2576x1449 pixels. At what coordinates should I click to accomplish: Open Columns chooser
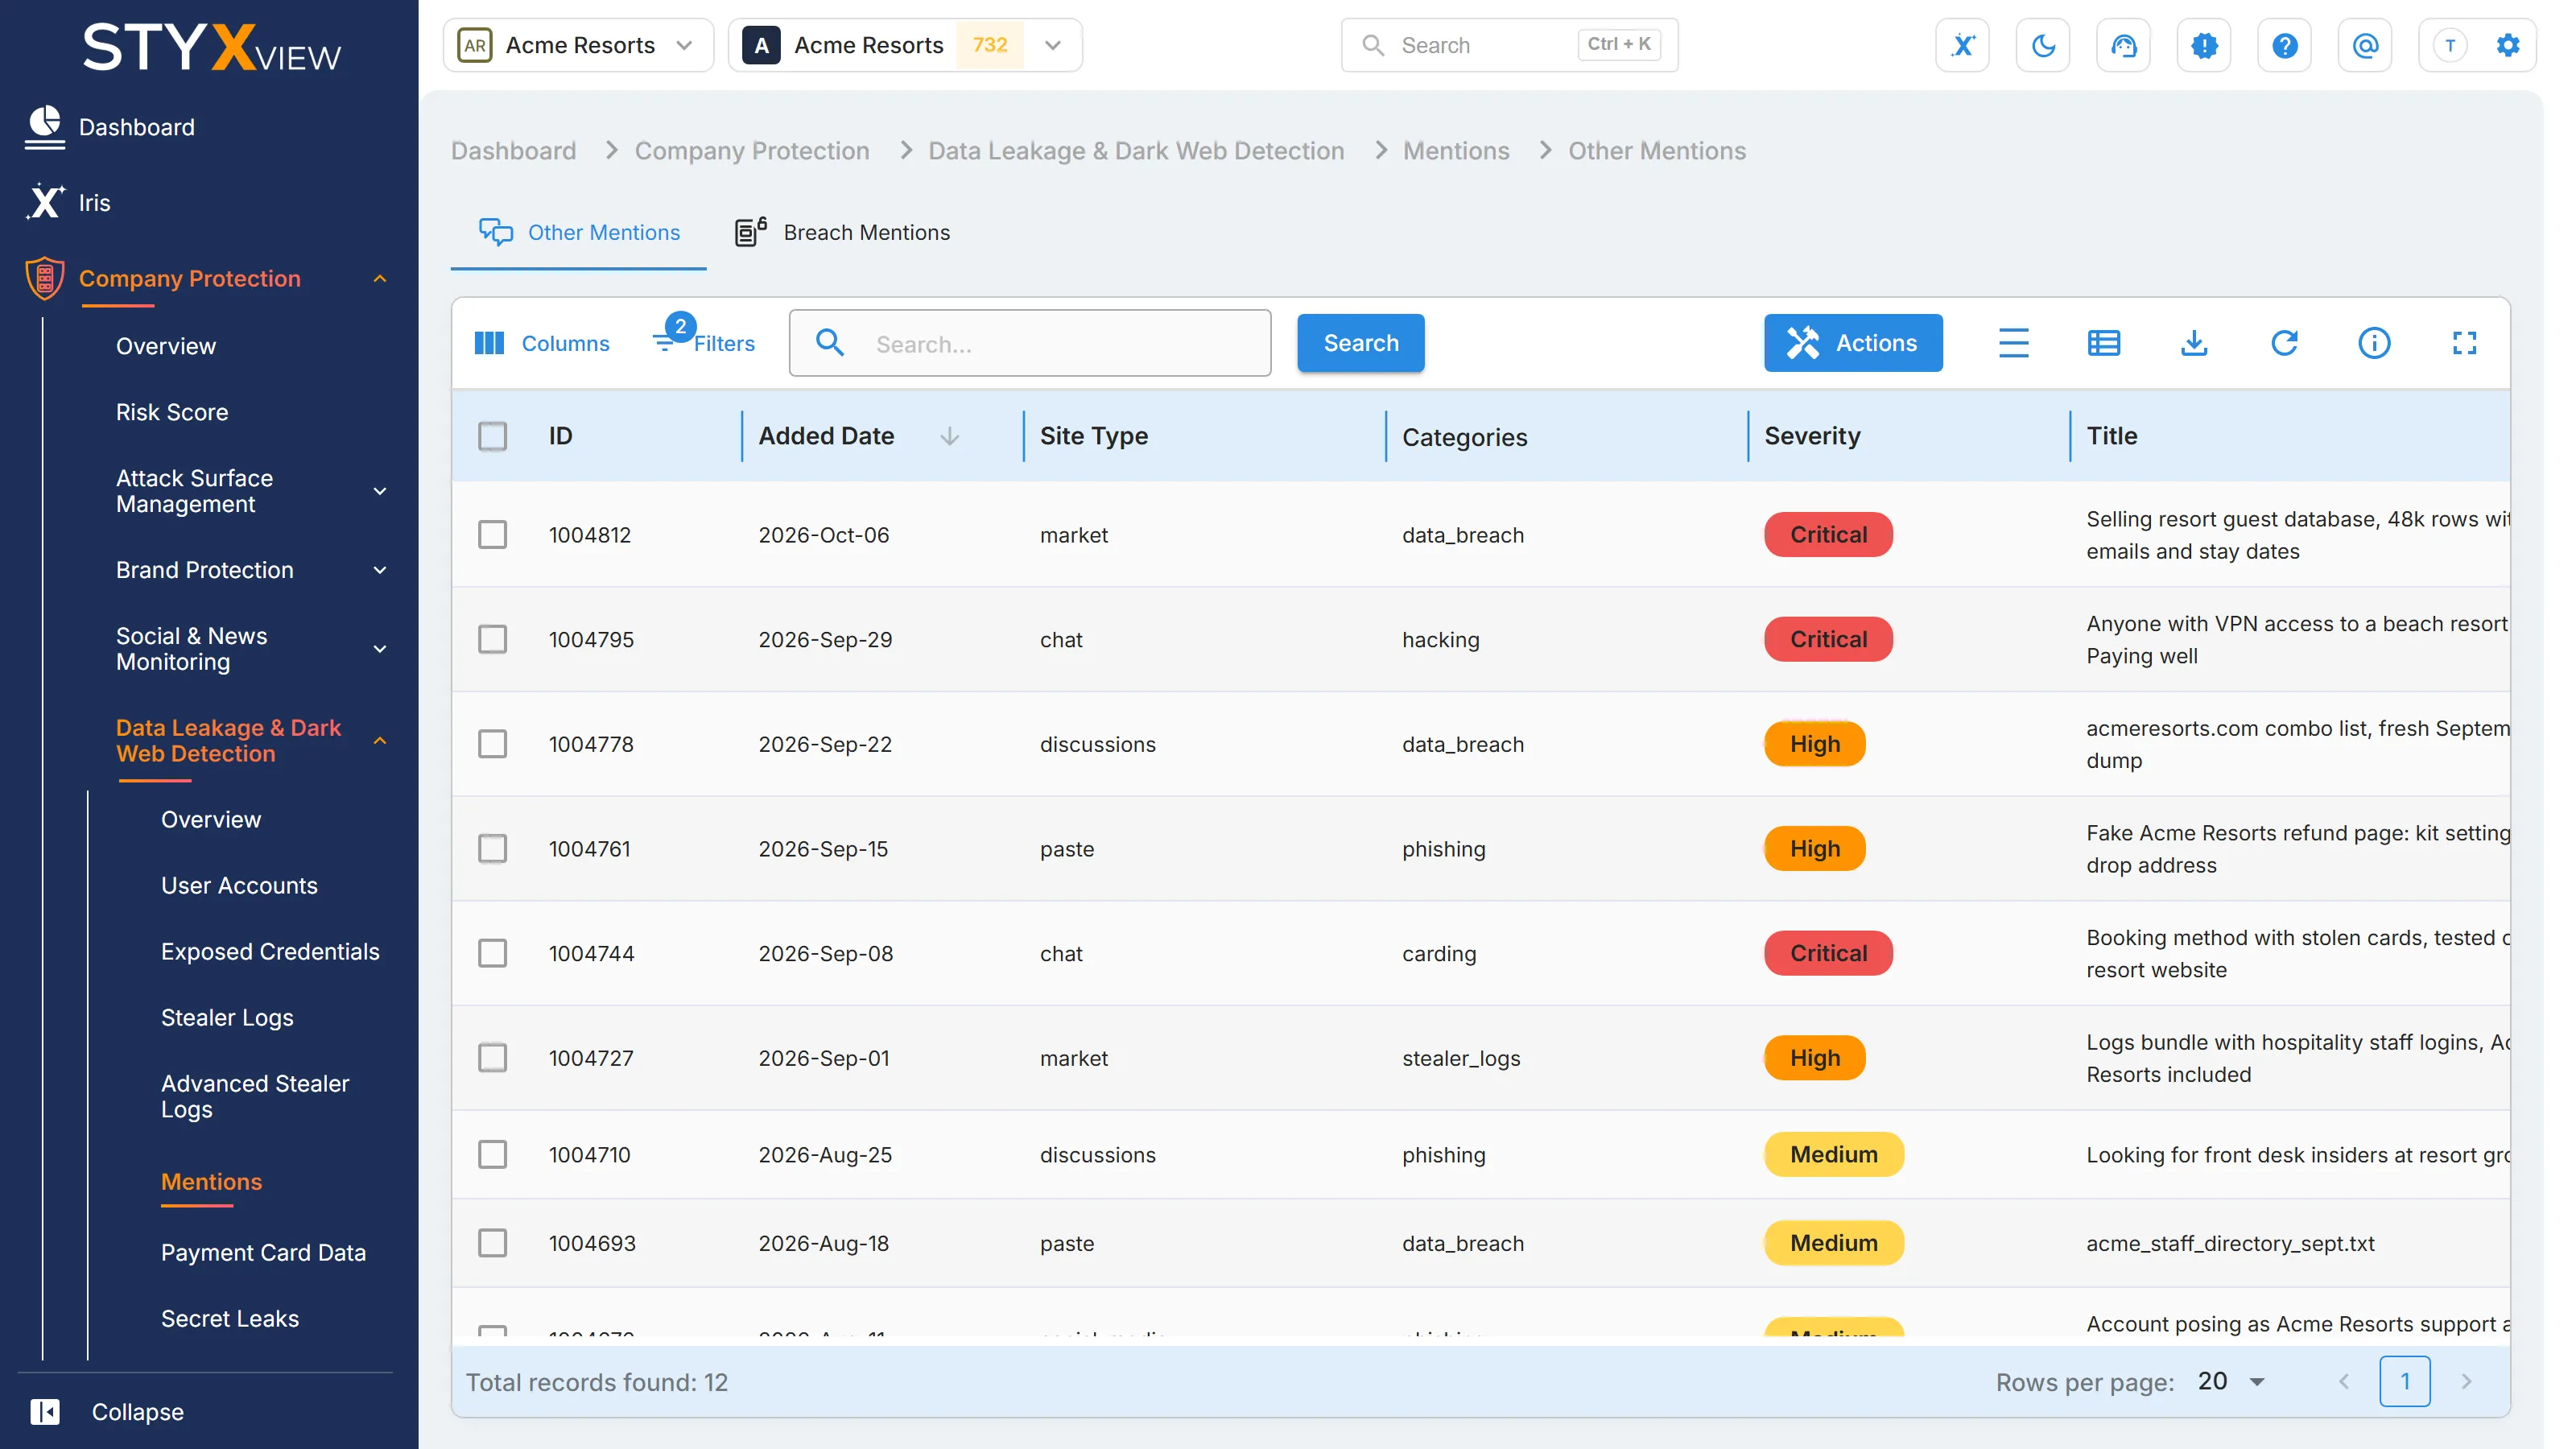tap(541, 343)
